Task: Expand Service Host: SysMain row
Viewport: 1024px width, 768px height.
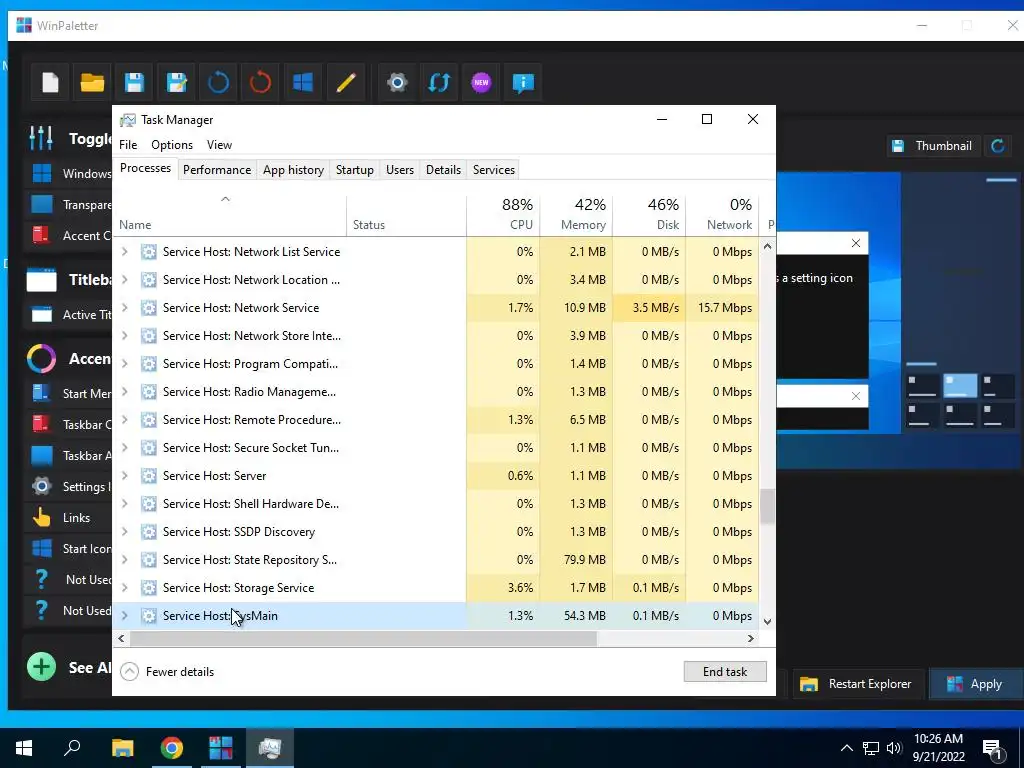Action: tap(125, 616)
